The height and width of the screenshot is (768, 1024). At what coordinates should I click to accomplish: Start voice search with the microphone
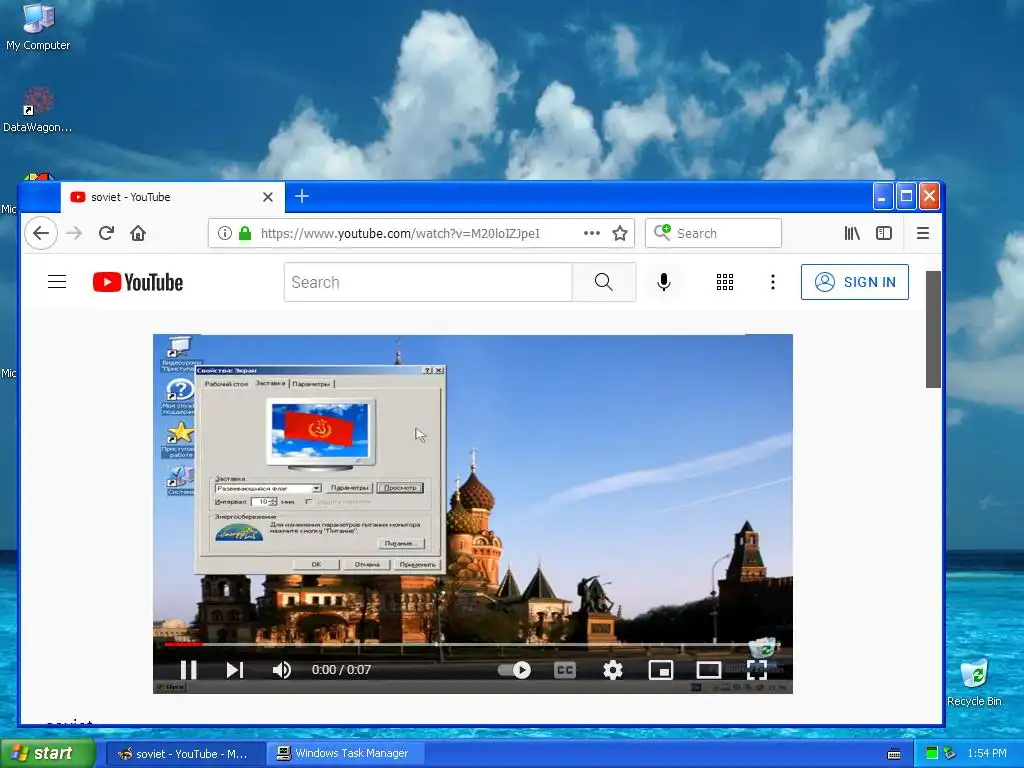664,282
